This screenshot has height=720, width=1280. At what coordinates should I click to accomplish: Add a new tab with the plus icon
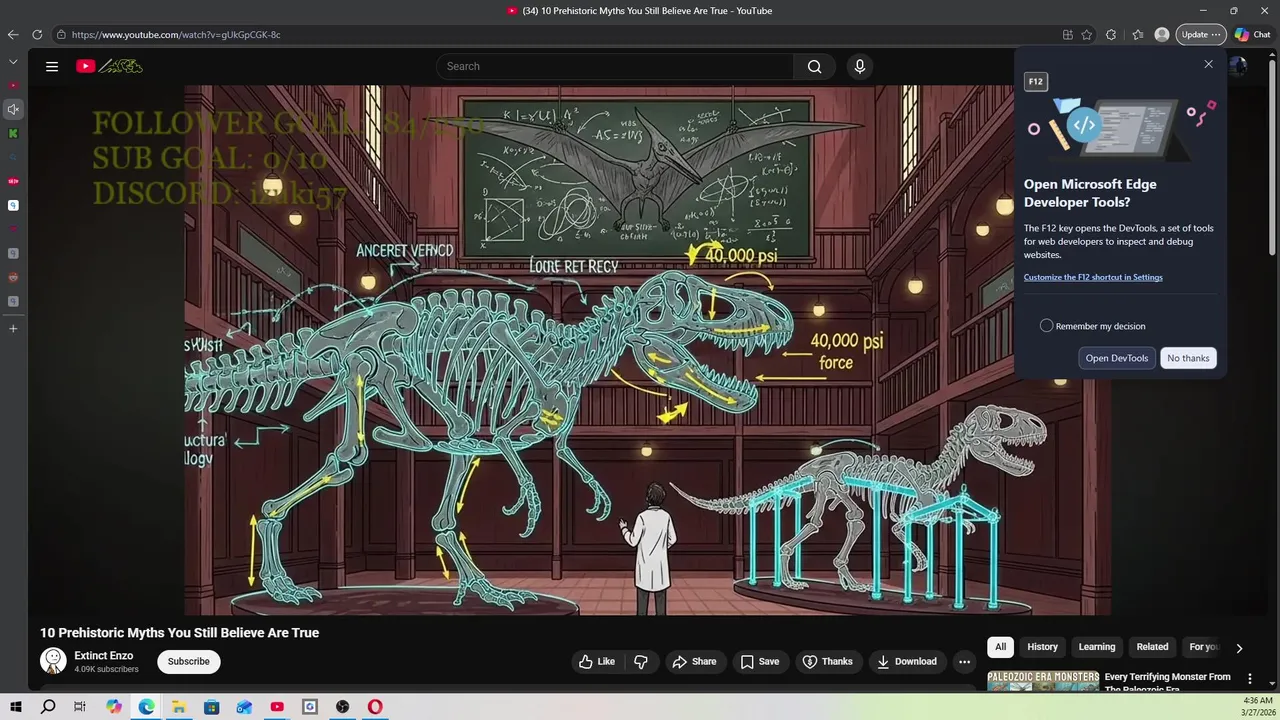click(13, 328)
